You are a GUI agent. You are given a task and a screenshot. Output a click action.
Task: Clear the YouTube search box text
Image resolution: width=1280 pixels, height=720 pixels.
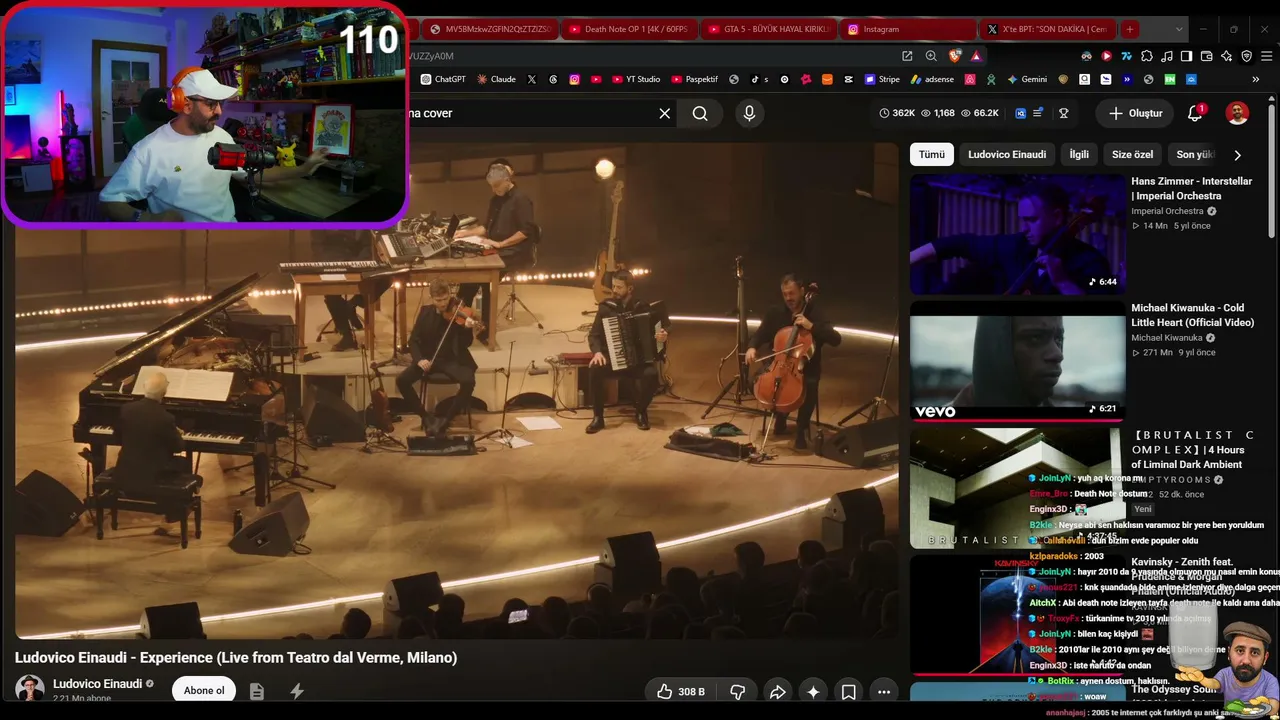[665, 113]
